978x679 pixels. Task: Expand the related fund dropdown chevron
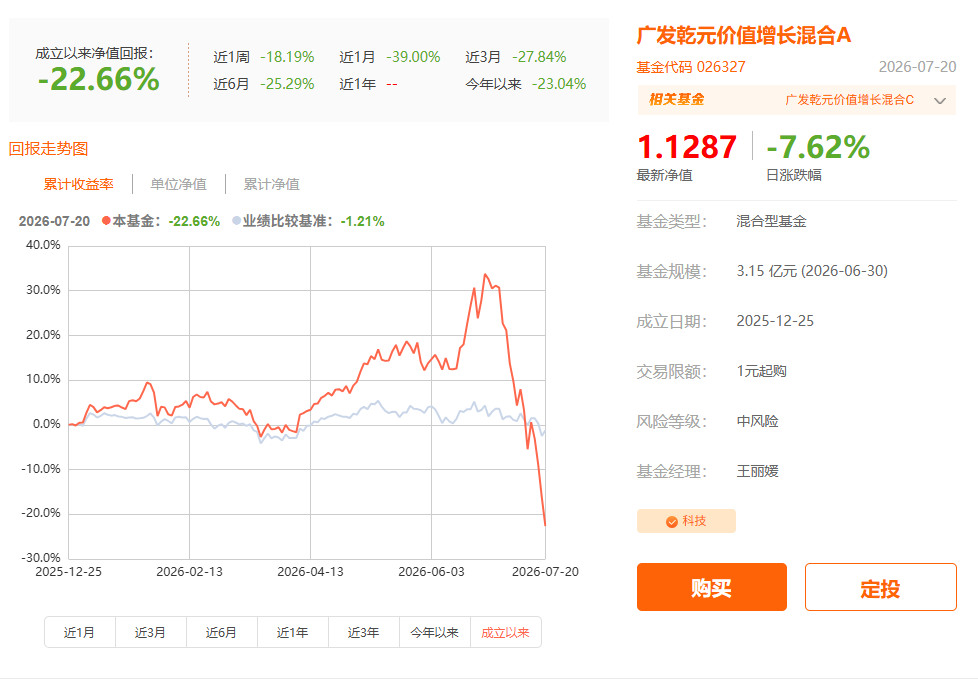point(940,100)
